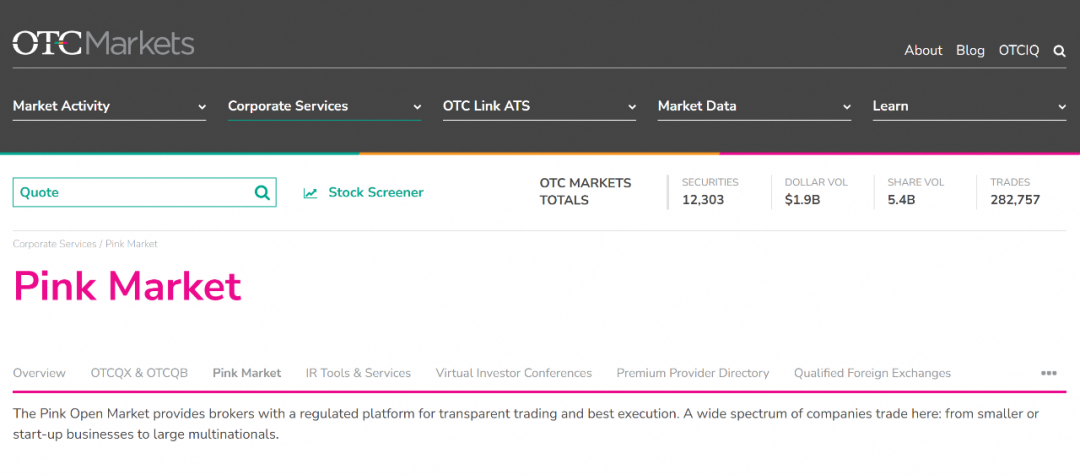Visit the Blog link
The image size is (1080, 475).
click(970, 50)
